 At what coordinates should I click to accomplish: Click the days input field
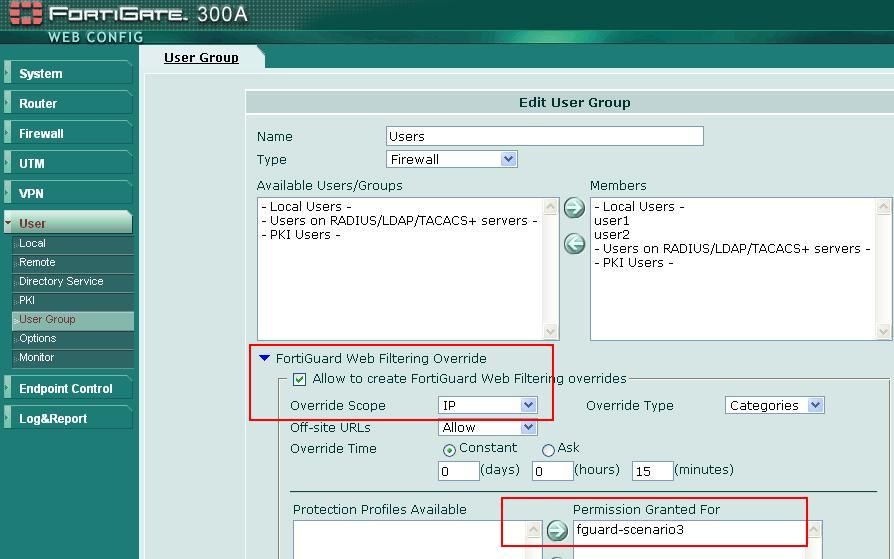pos(458,471)
